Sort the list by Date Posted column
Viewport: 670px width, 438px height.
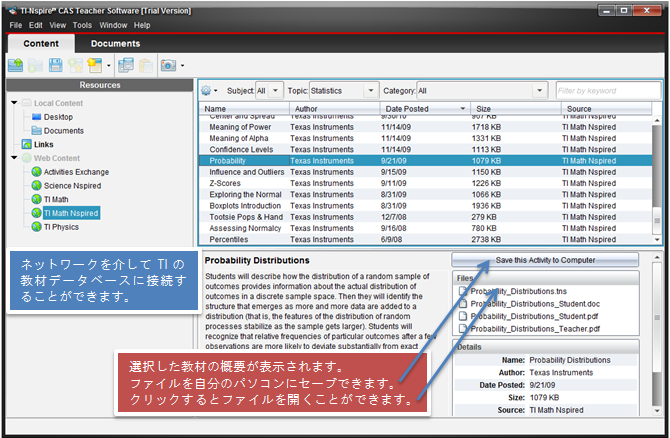point(425,109)
